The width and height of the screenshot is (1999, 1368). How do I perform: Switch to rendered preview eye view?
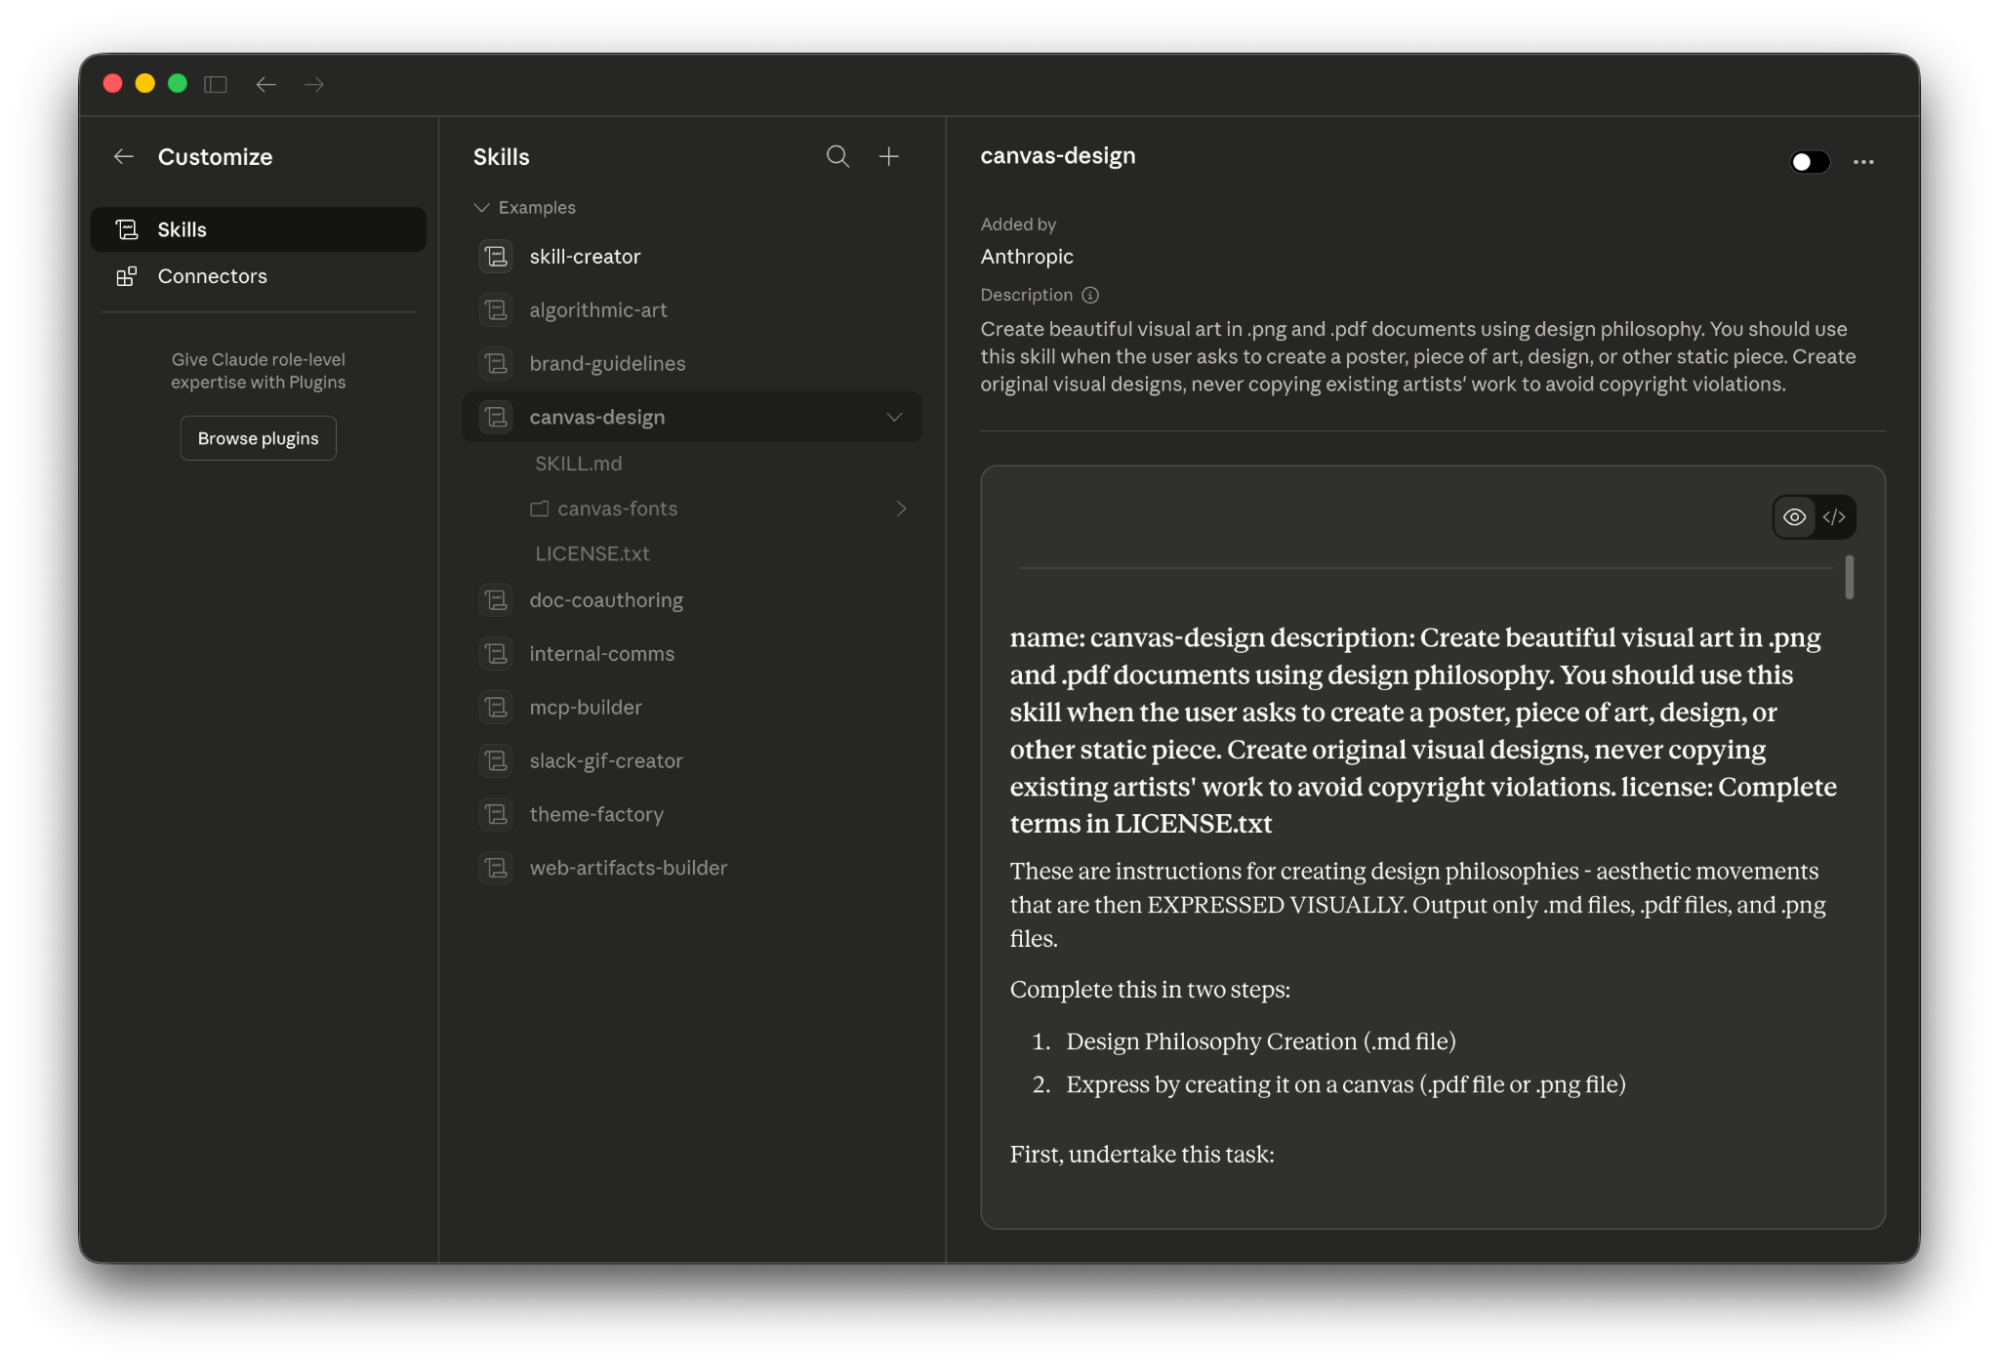[x=1794, y=517]
